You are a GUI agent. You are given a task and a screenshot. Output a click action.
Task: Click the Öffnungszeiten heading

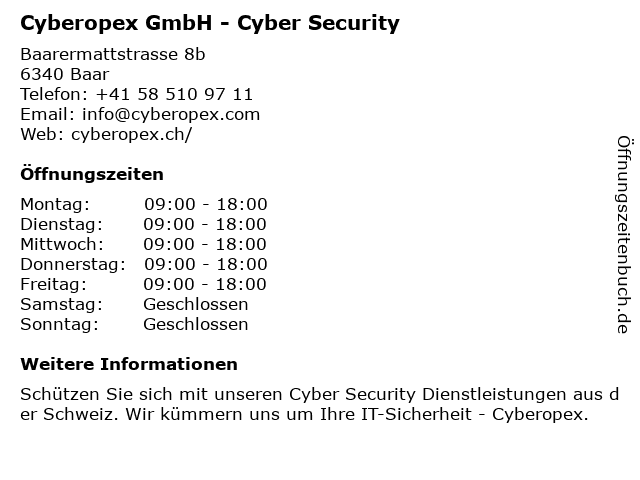point(92,174)
